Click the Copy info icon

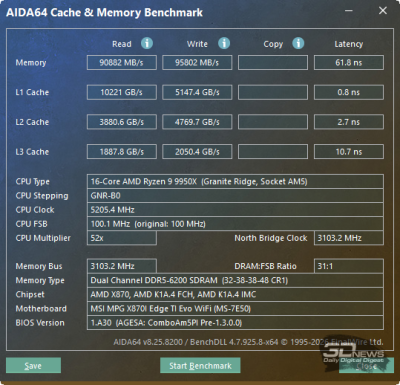[x=298, y=43]
